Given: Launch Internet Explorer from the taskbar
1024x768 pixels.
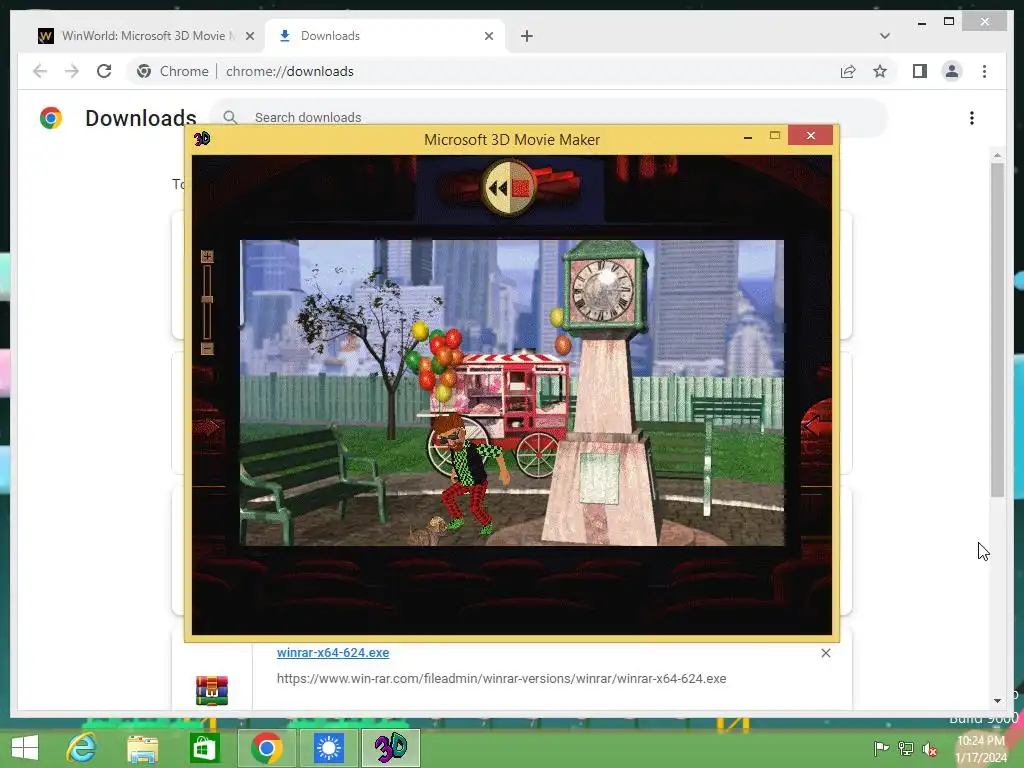Looking at the screenshot, I should pyautogui.click(x=82, y=748).
